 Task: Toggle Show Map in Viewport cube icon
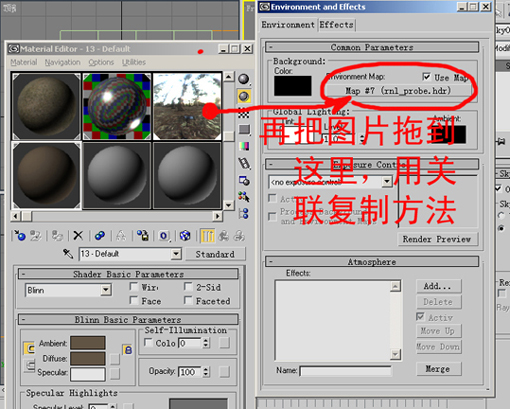(185, 236)
